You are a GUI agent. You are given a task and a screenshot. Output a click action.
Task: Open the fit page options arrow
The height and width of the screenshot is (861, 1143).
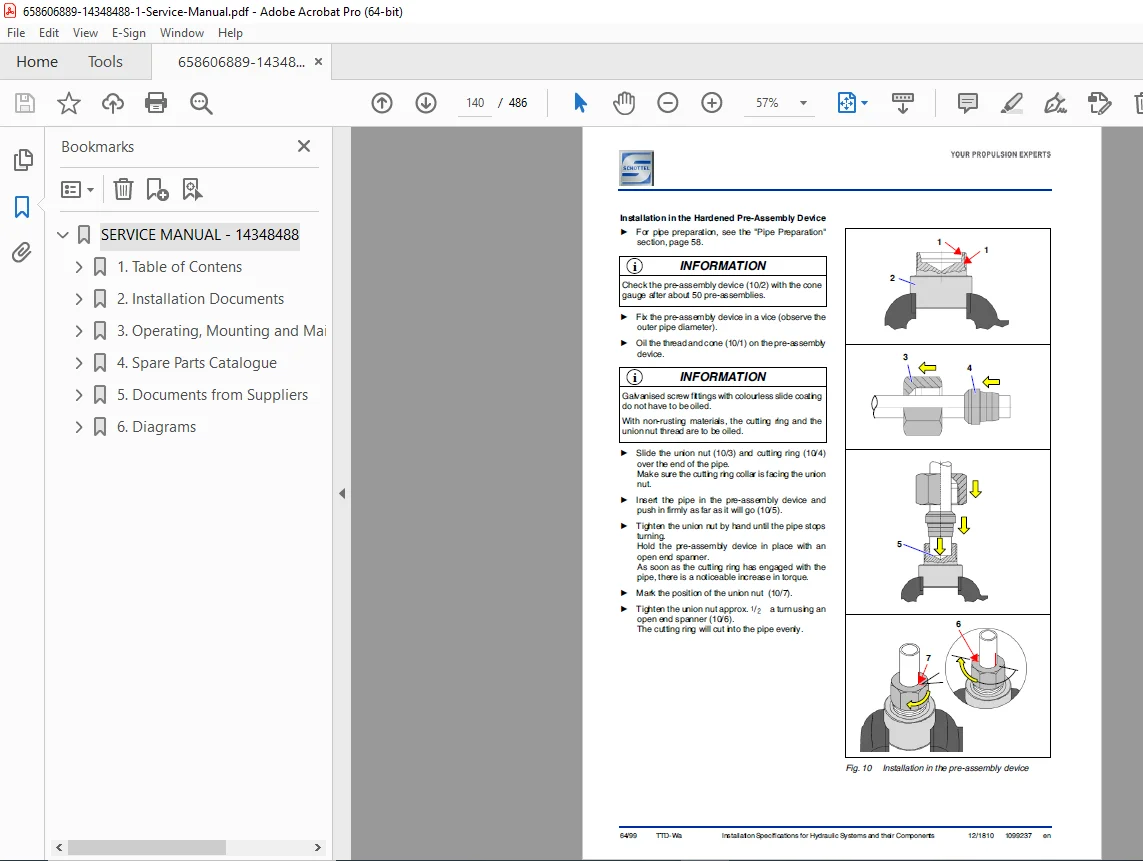coord(865,103)
